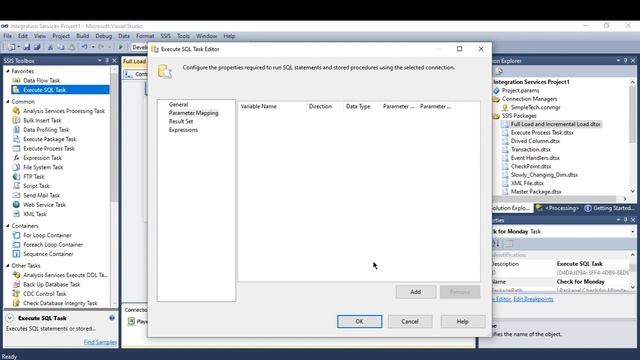Open the Tools menu

183,36
